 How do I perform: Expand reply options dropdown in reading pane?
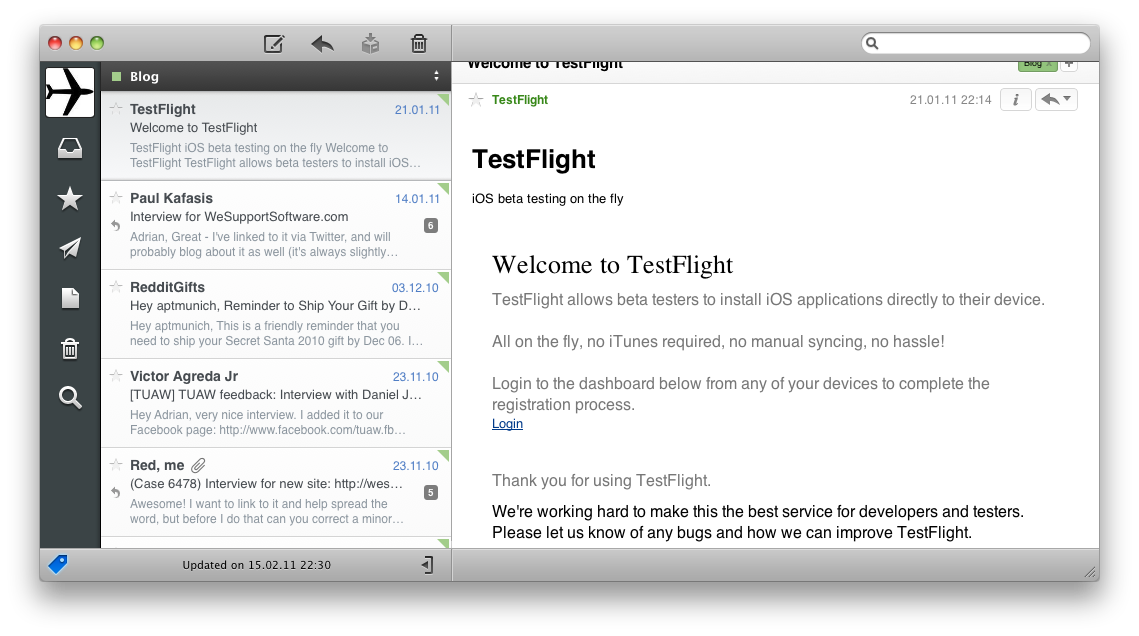pos(1056,99)
